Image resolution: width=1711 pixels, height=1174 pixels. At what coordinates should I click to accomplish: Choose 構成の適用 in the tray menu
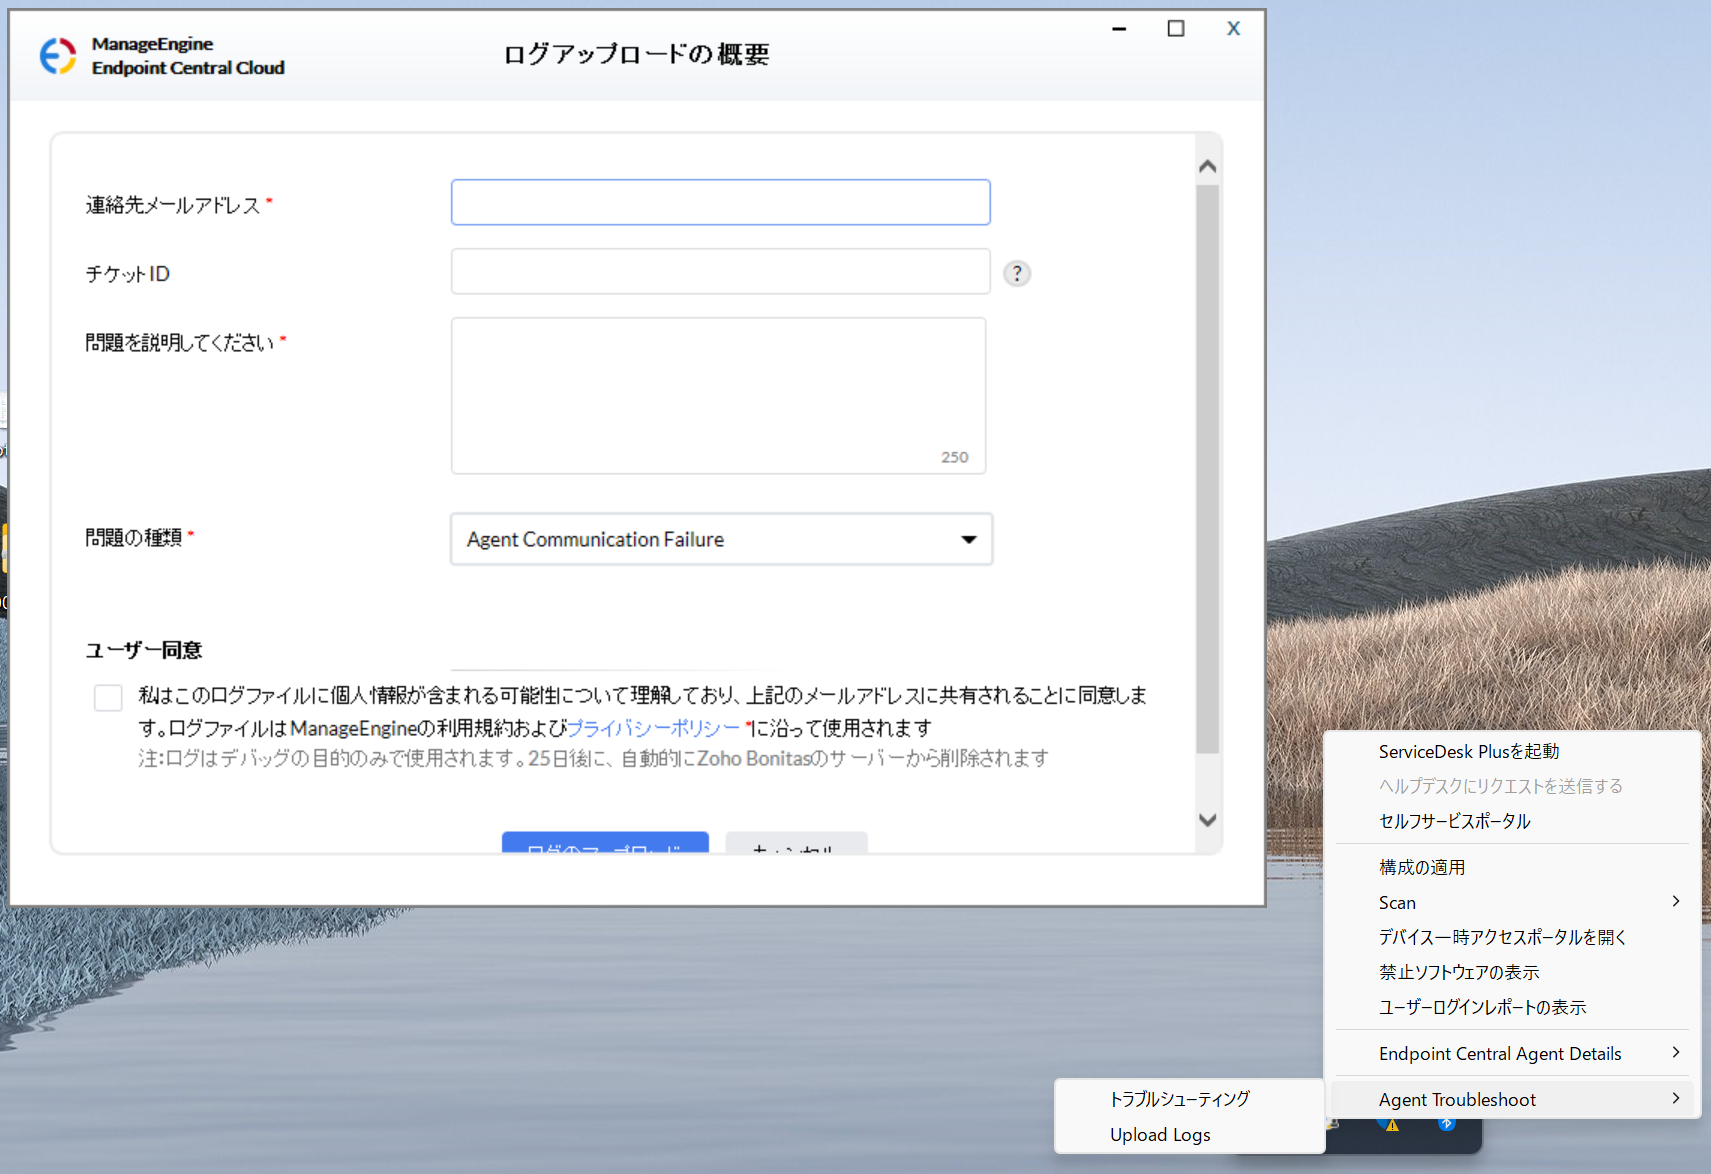tap(1512, 867)
